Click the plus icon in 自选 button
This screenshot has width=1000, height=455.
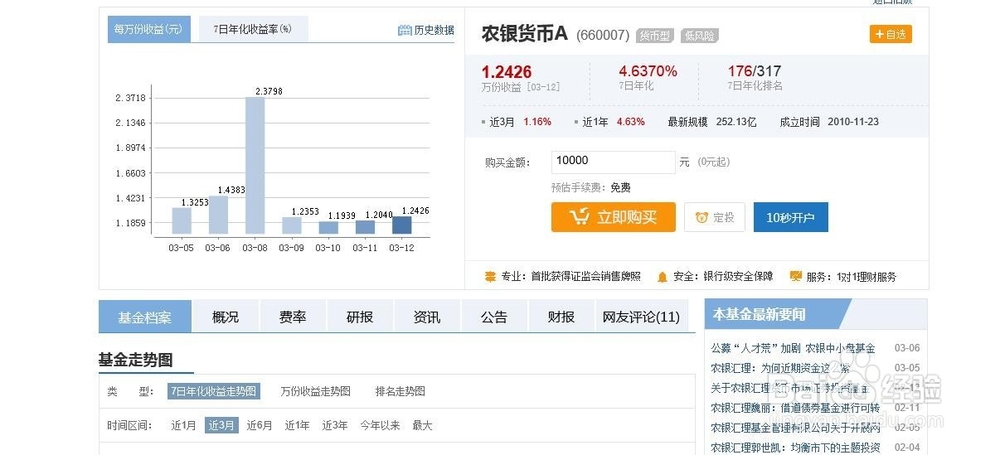coord(879,34)
